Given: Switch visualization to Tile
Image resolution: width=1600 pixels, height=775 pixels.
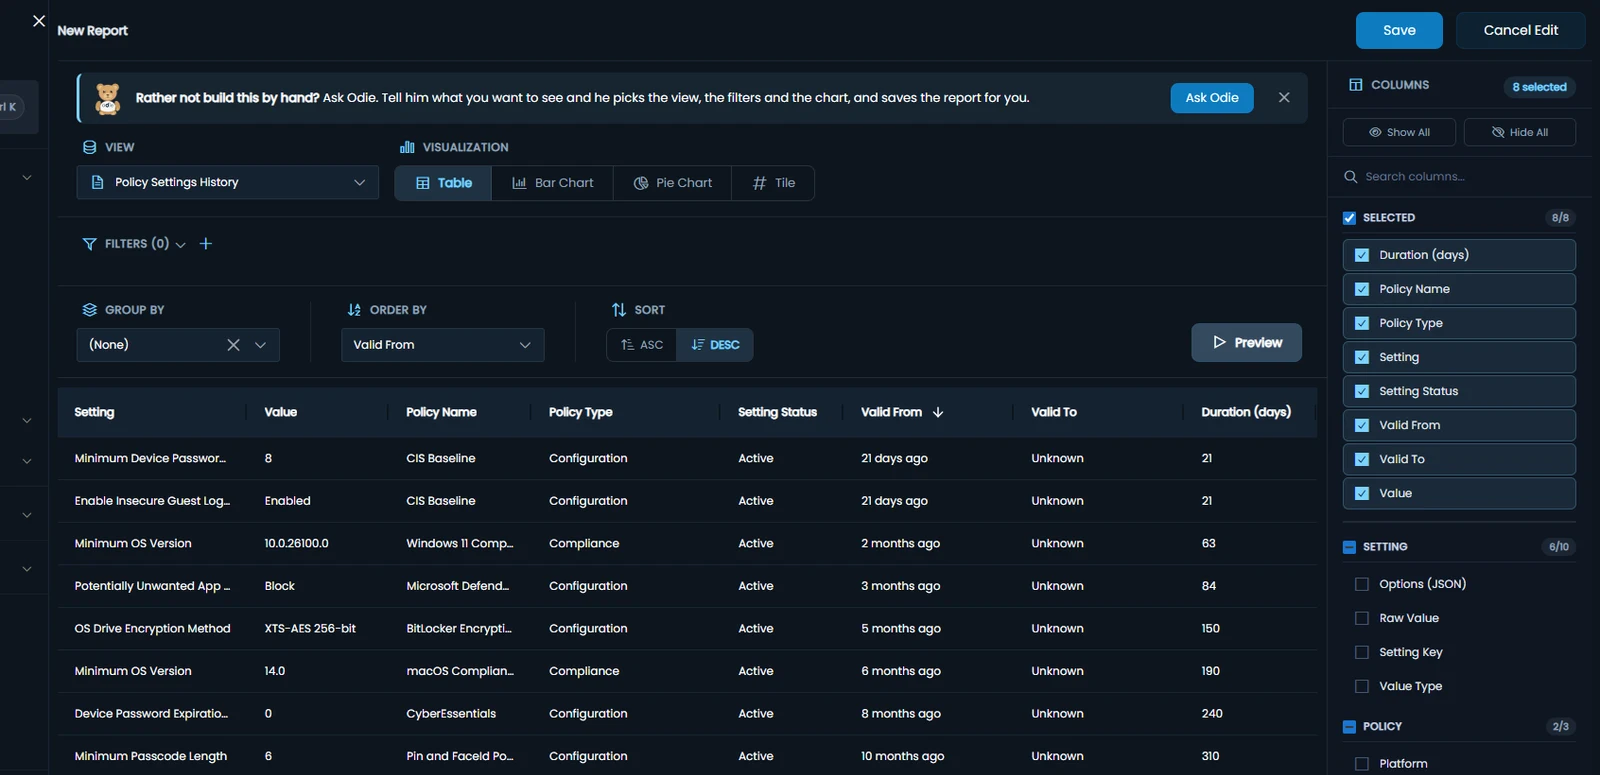Looking at the screenshot, I should click(774, 183).
